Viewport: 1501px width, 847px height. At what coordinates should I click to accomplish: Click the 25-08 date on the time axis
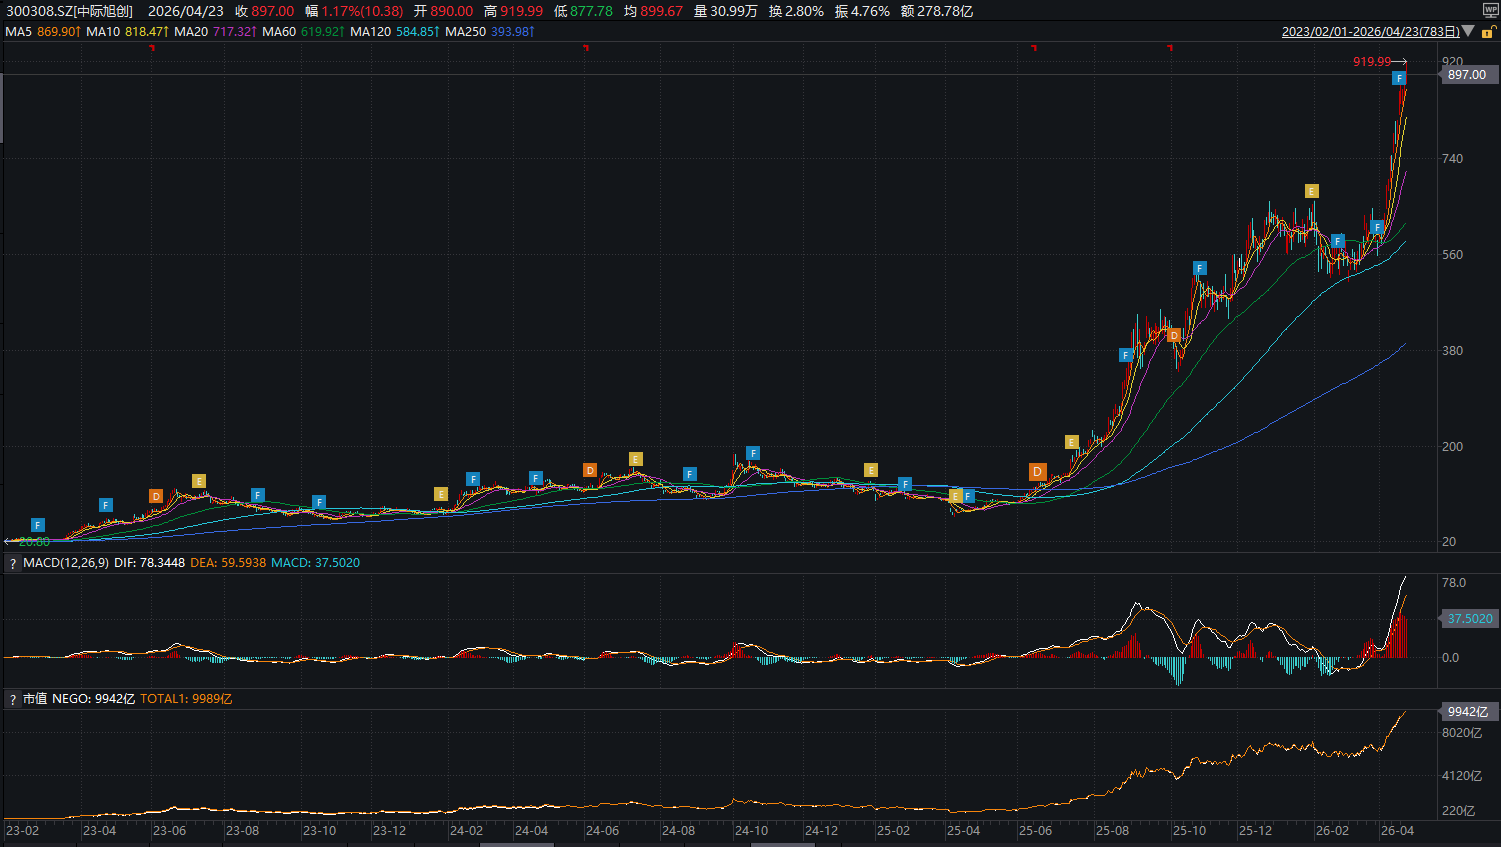[1112, 831]
